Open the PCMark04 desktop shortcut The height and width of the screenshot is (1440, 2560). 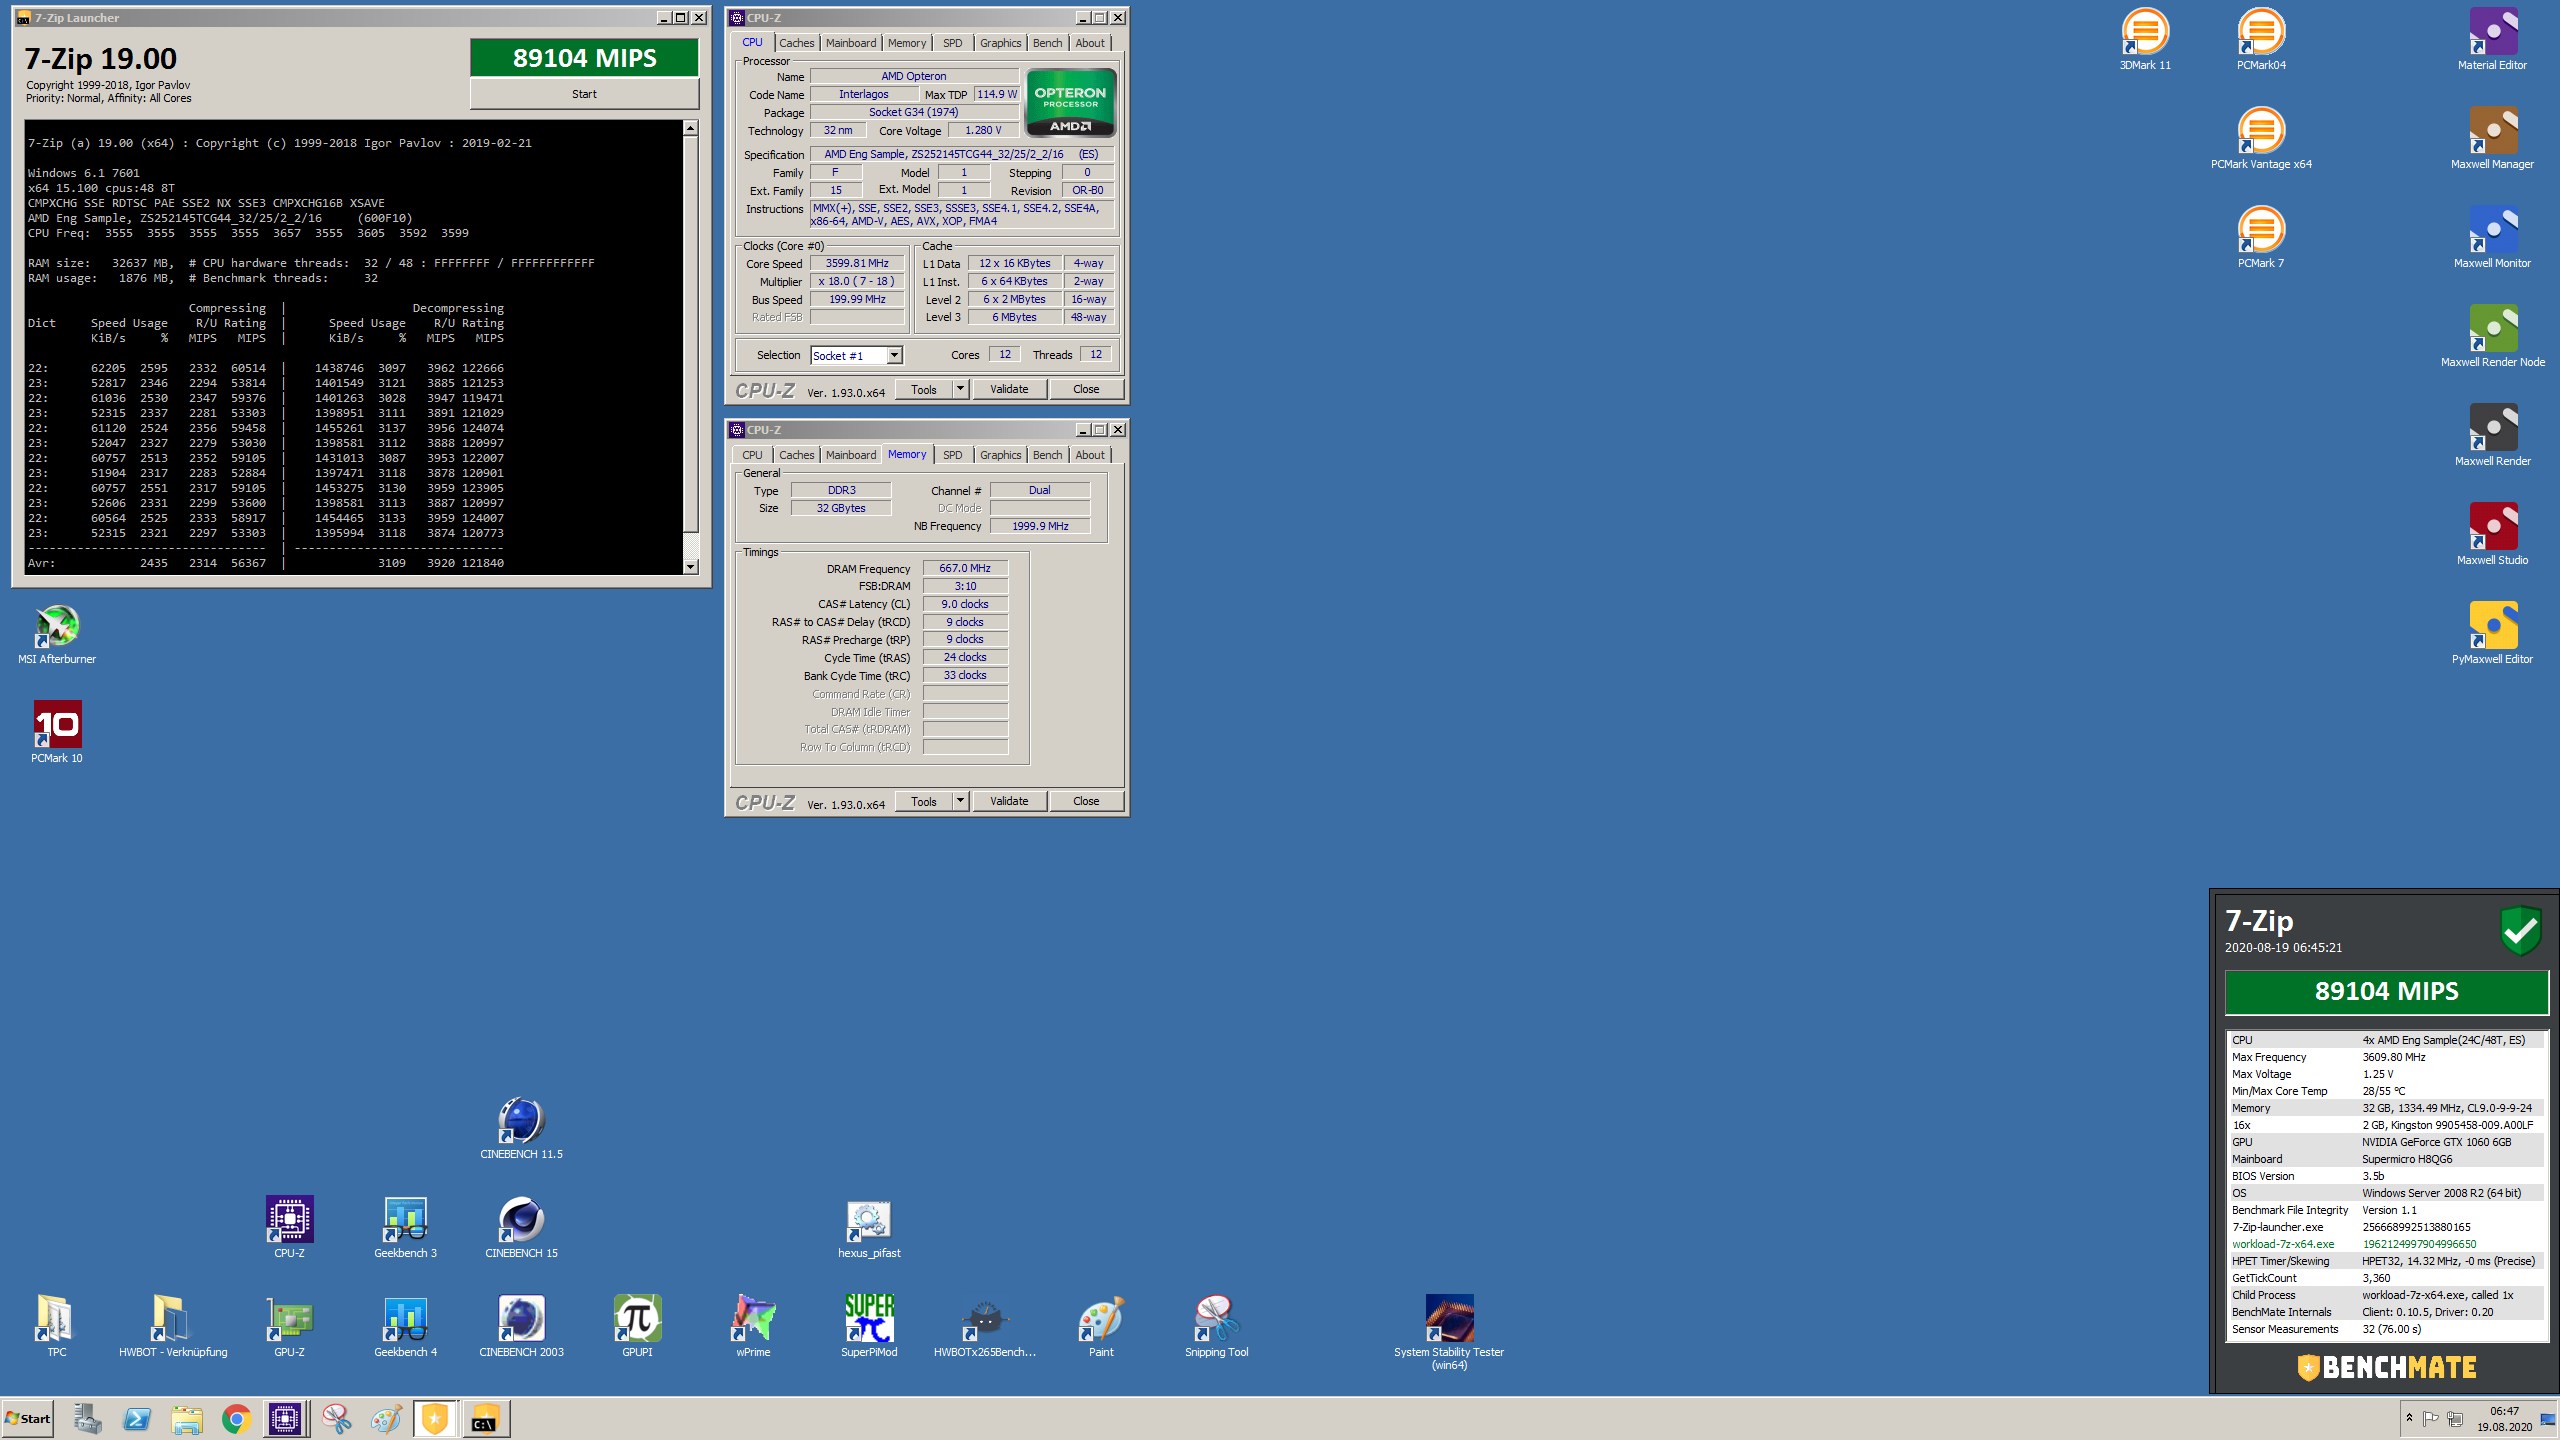2261,40
